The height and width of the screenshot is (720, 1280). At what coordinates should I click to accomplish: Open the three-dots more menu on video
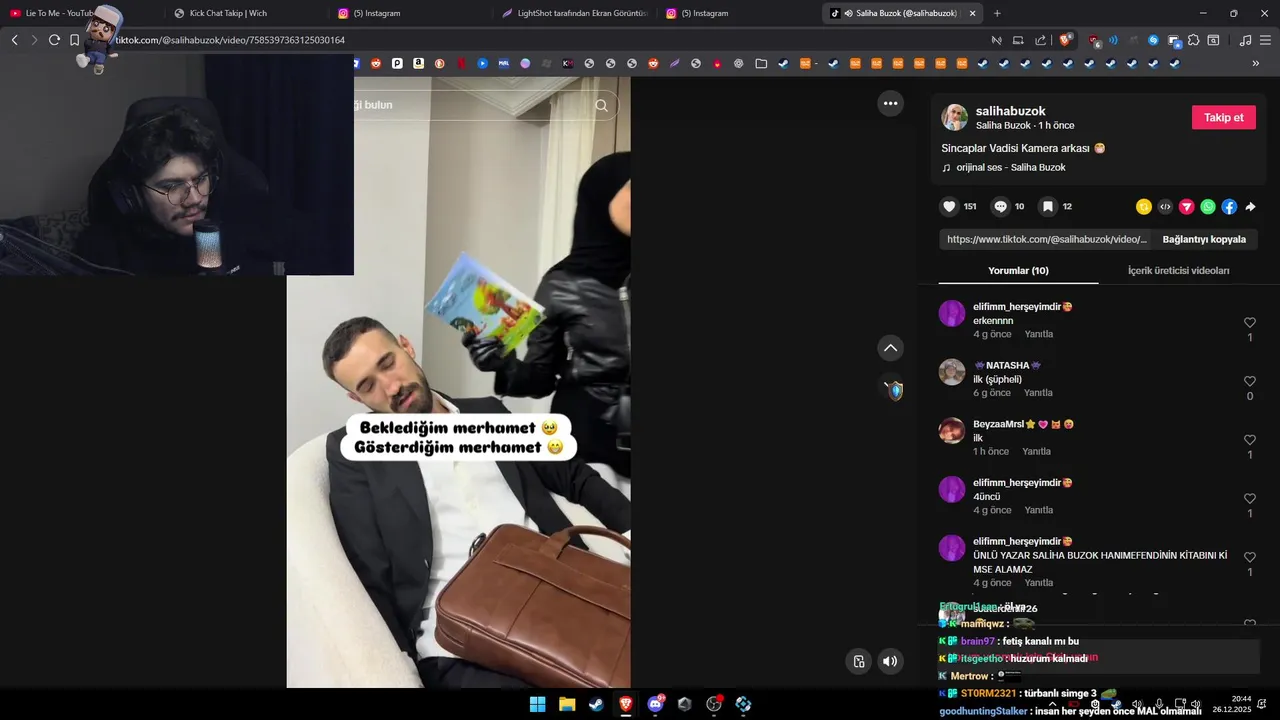890,103
